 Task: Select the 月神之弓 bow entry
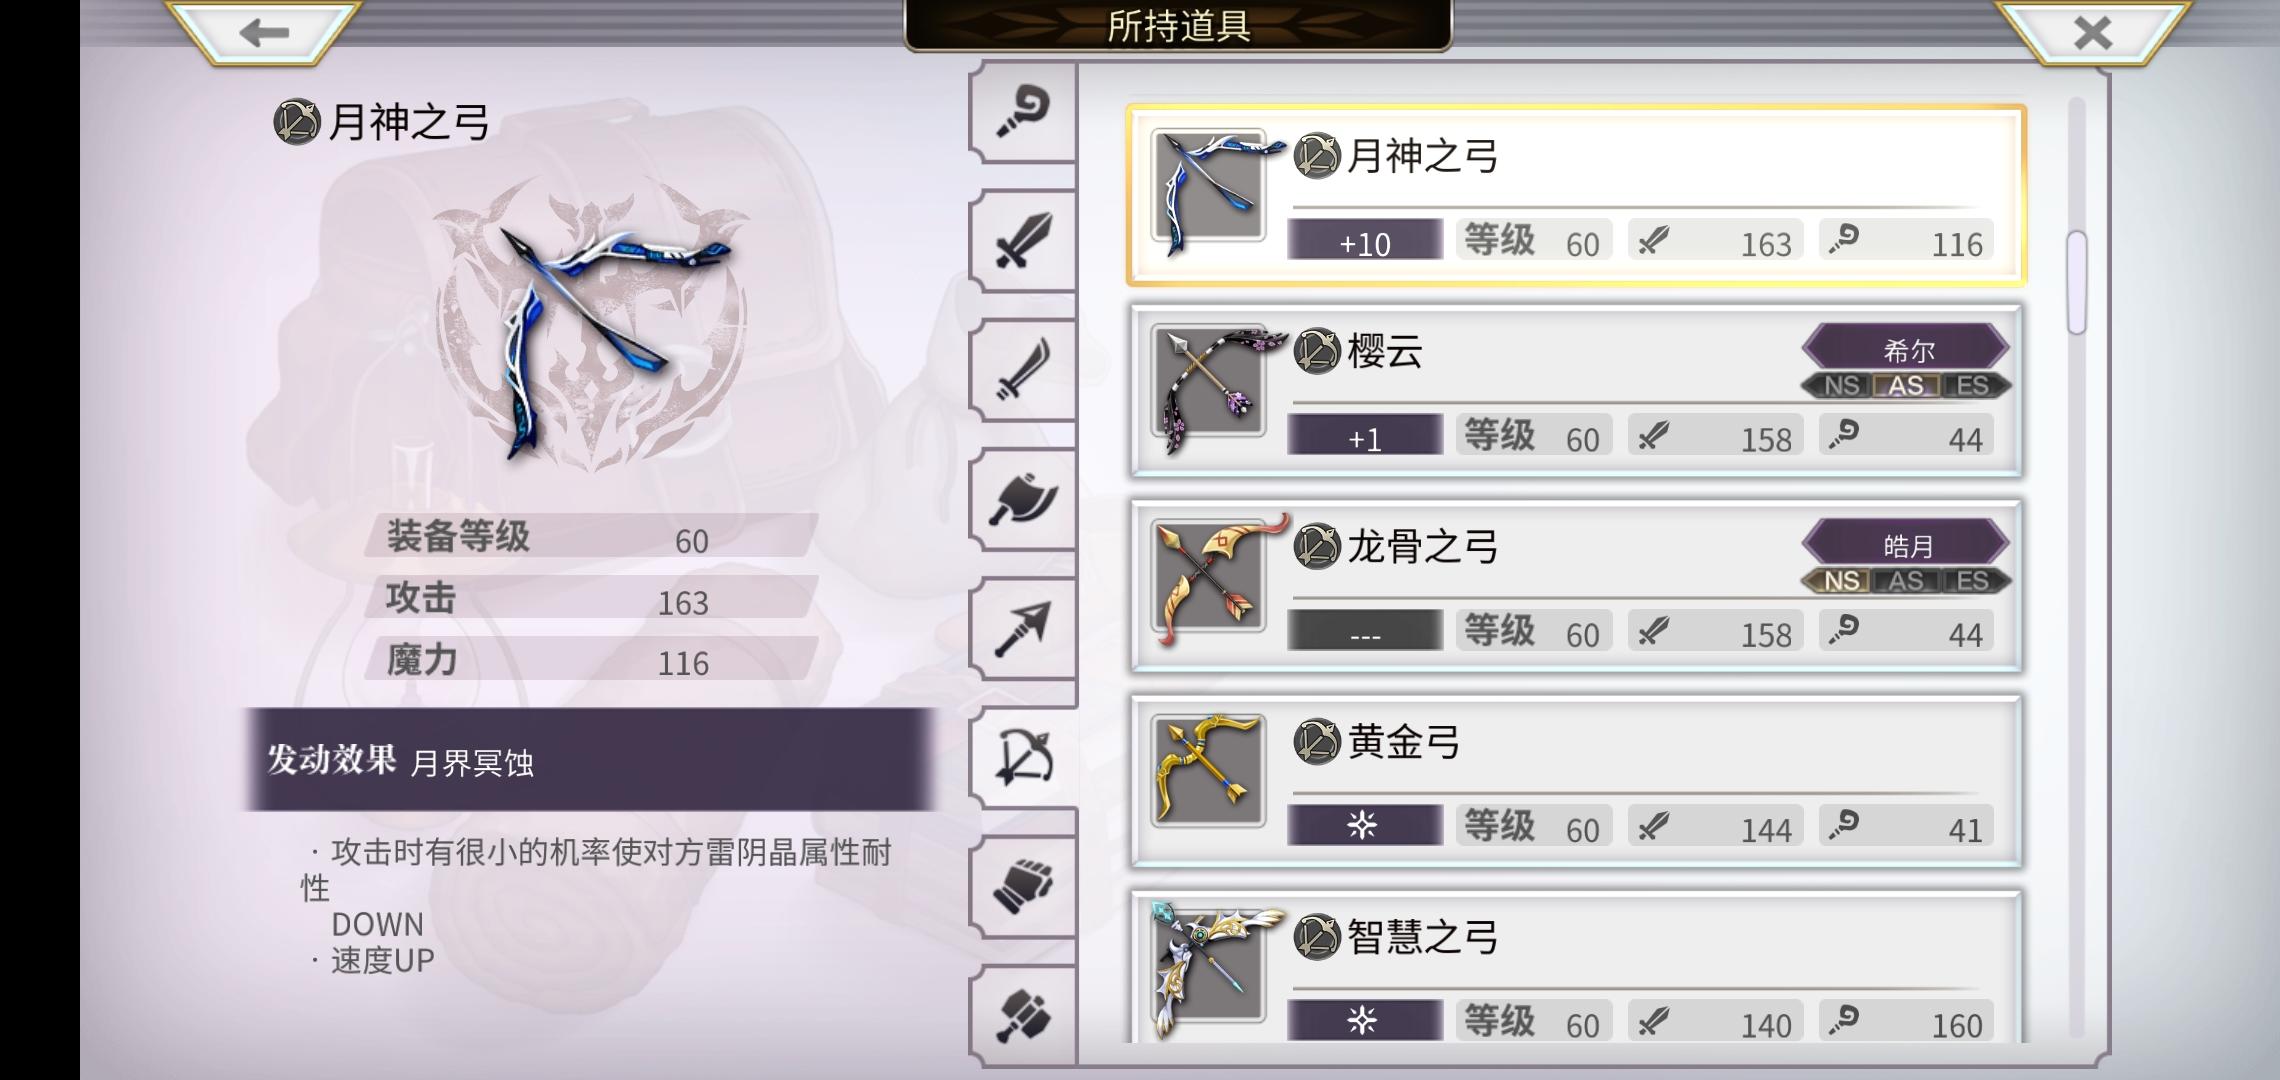tap(1576, 195)
